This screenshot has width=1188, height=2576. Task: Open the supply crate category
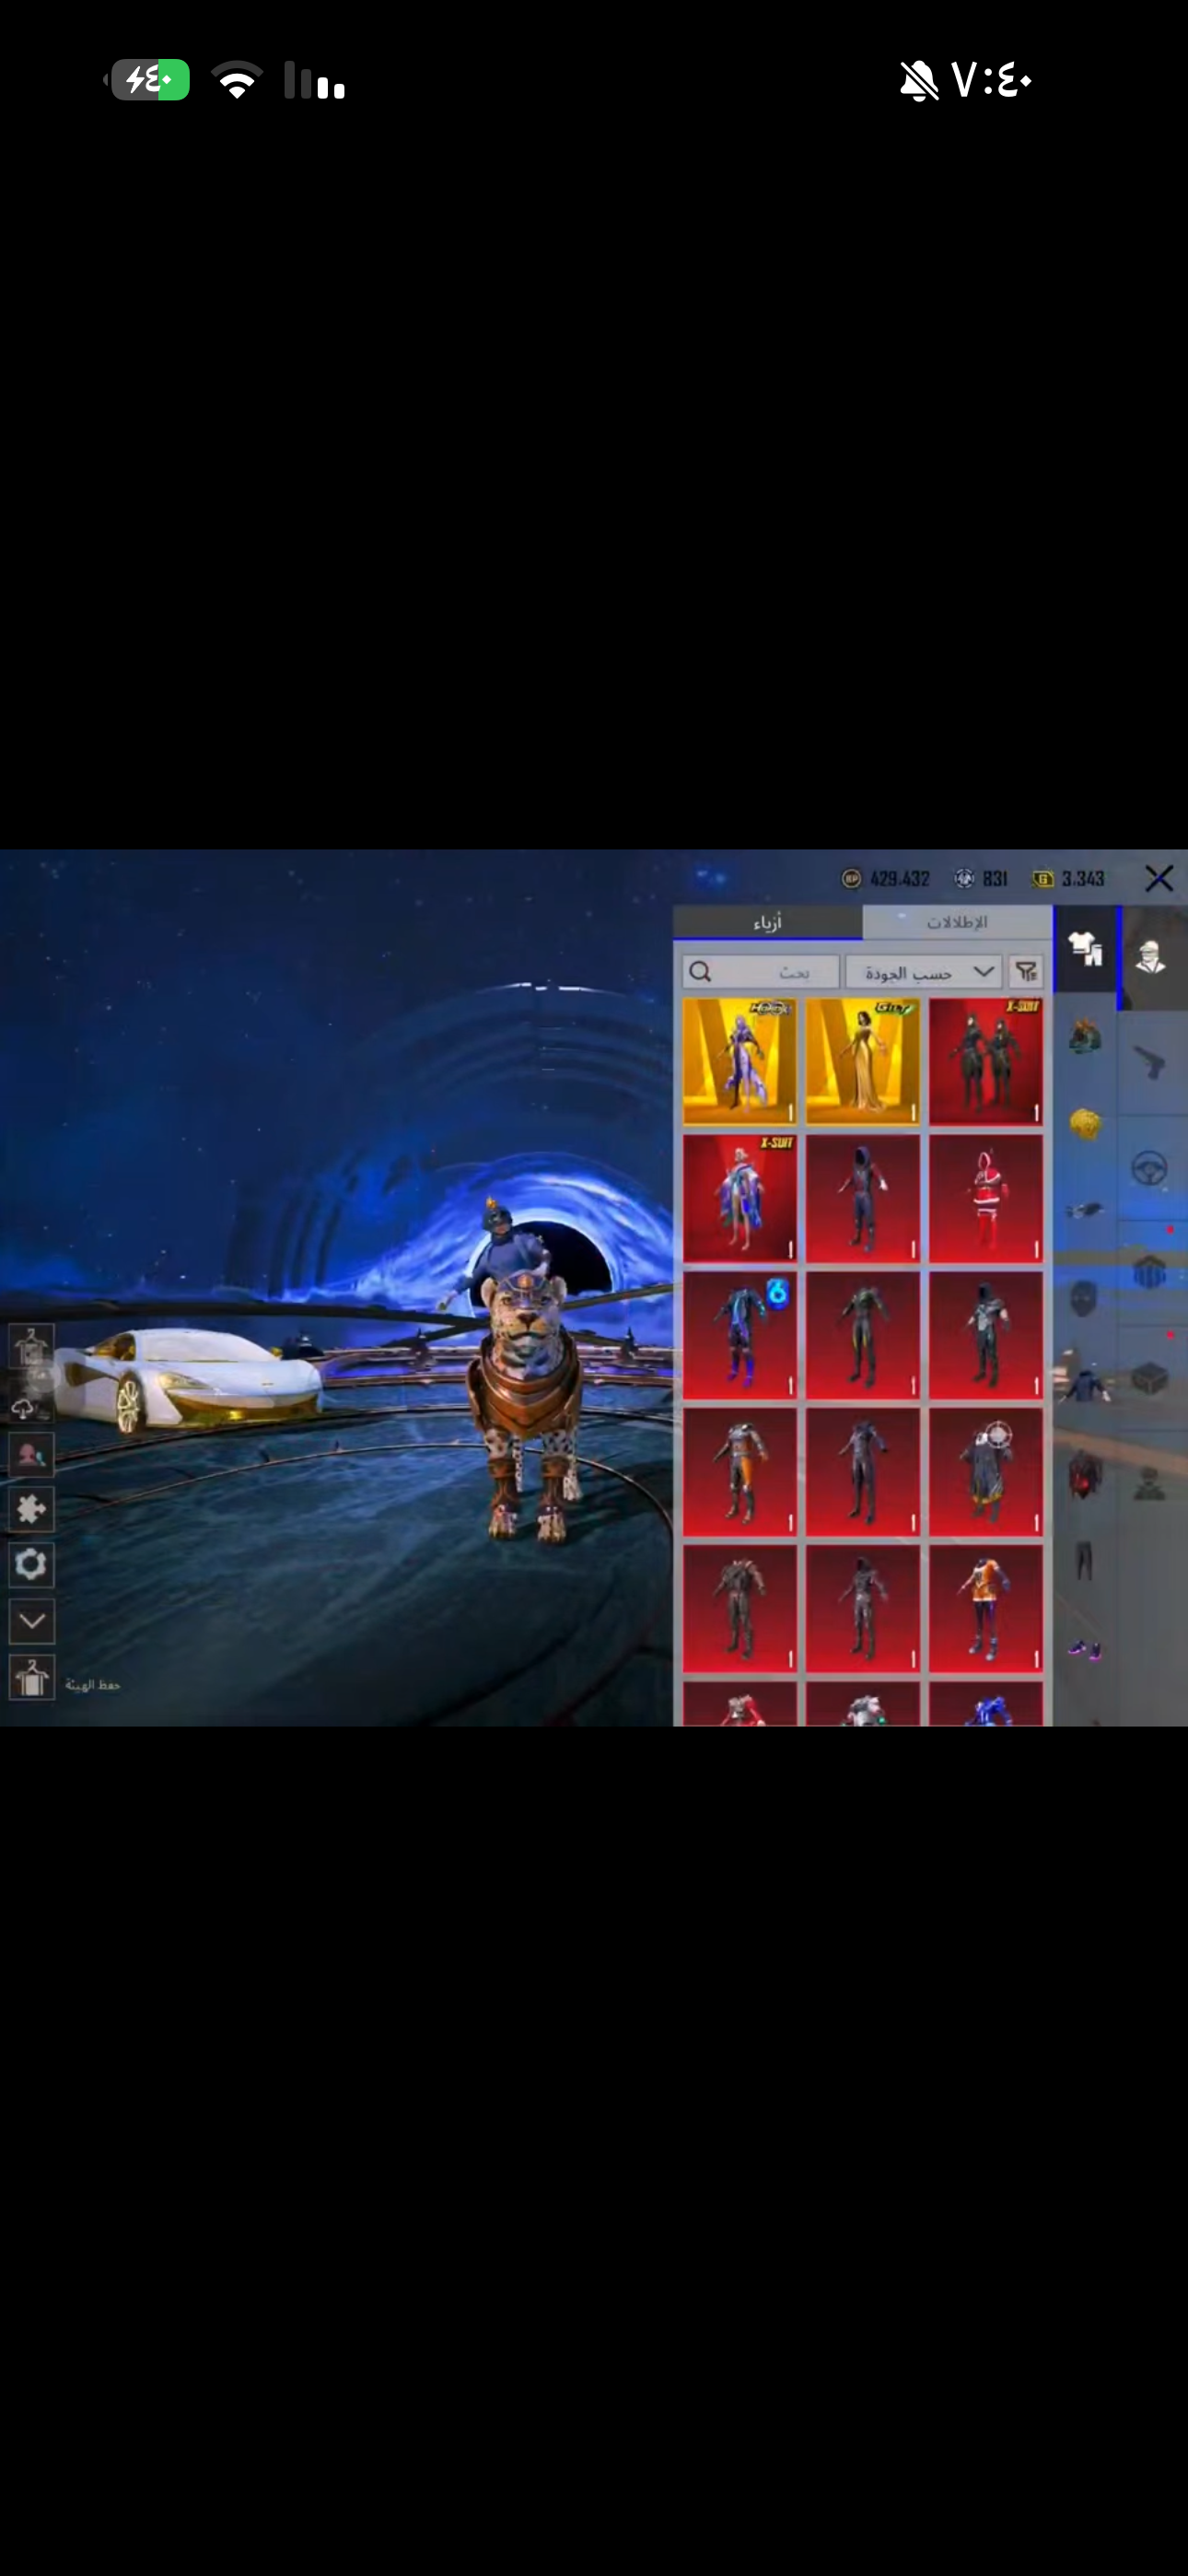[1150, 1380]
